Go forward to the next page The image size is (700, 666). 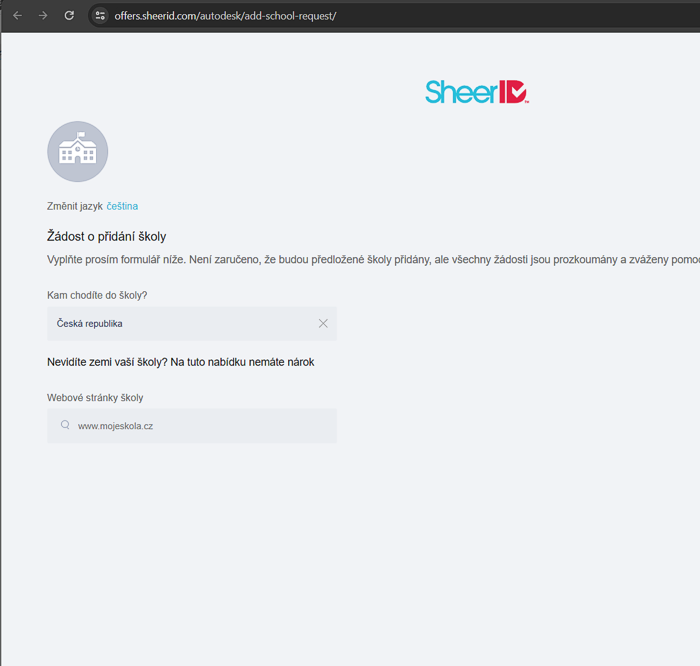tap(43, 16)
